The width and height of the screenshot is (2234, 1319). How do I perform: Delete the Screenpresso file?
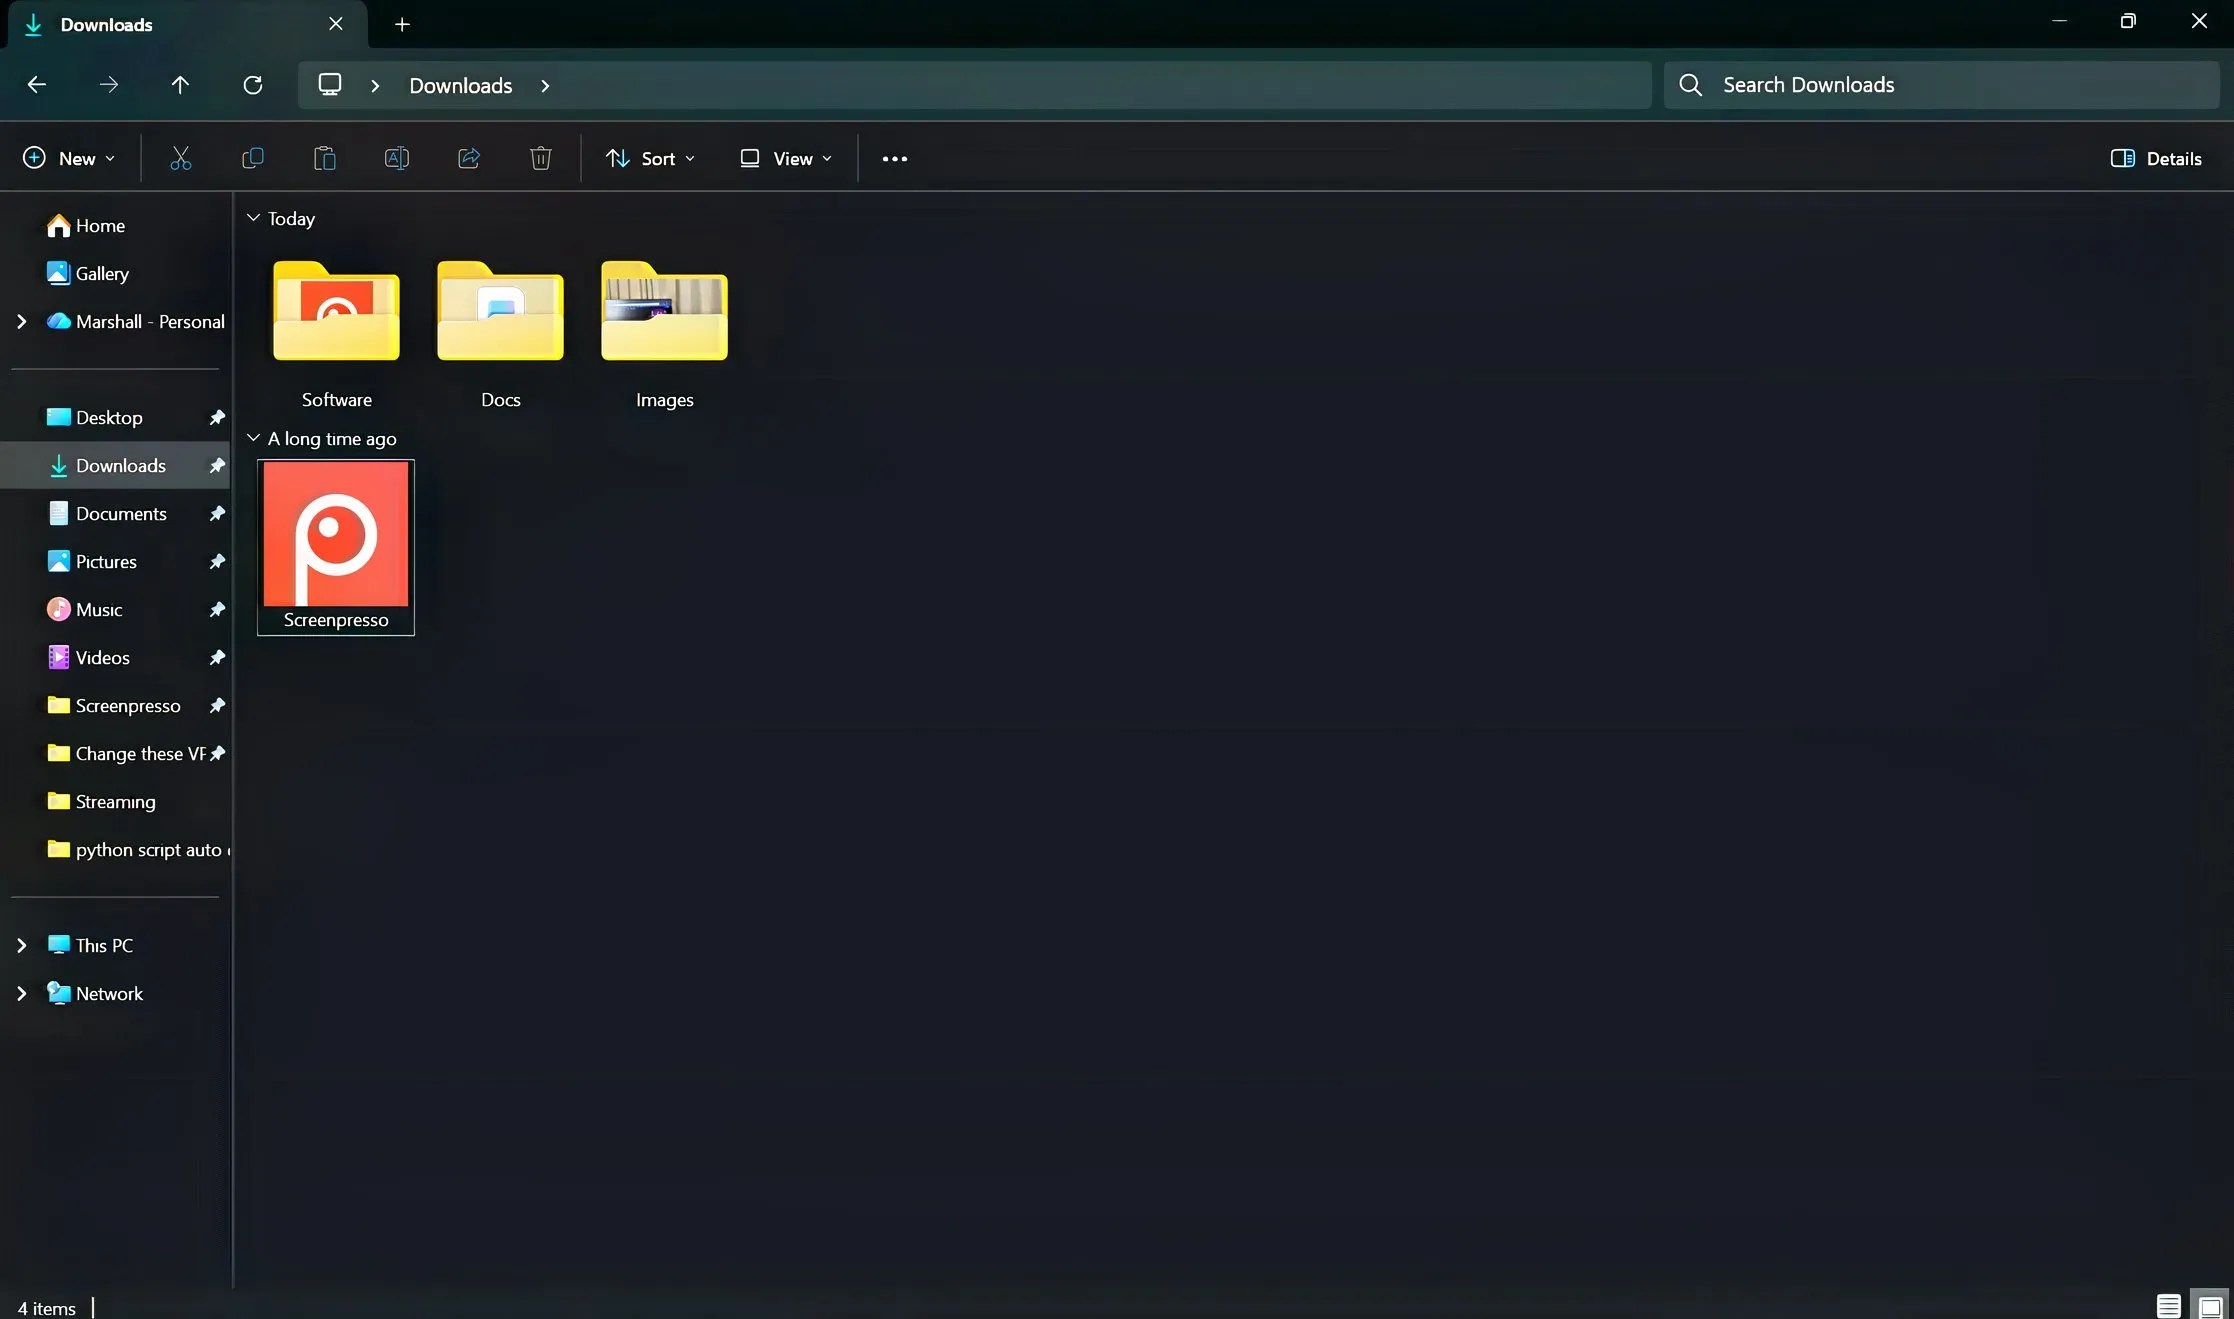point(540,158)
